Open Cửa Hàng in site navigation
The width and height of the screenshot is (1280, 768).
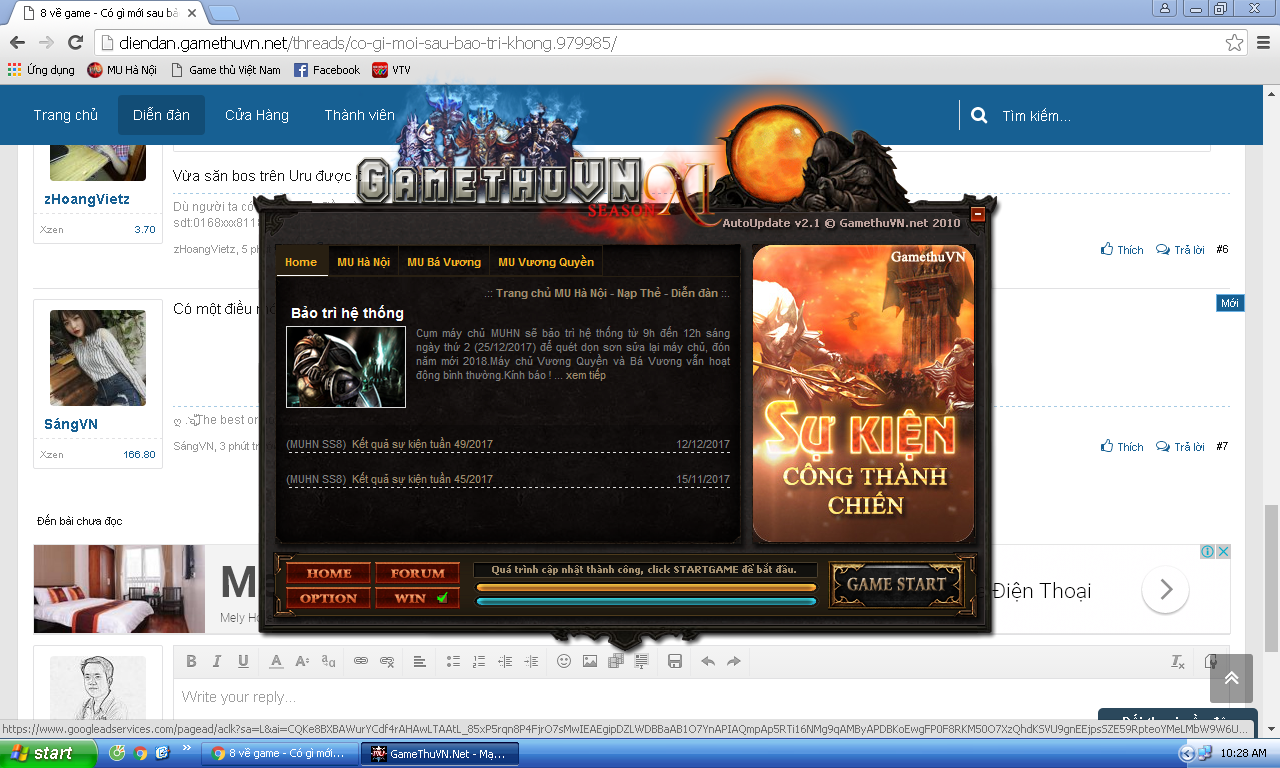click(x=257, y=115)
